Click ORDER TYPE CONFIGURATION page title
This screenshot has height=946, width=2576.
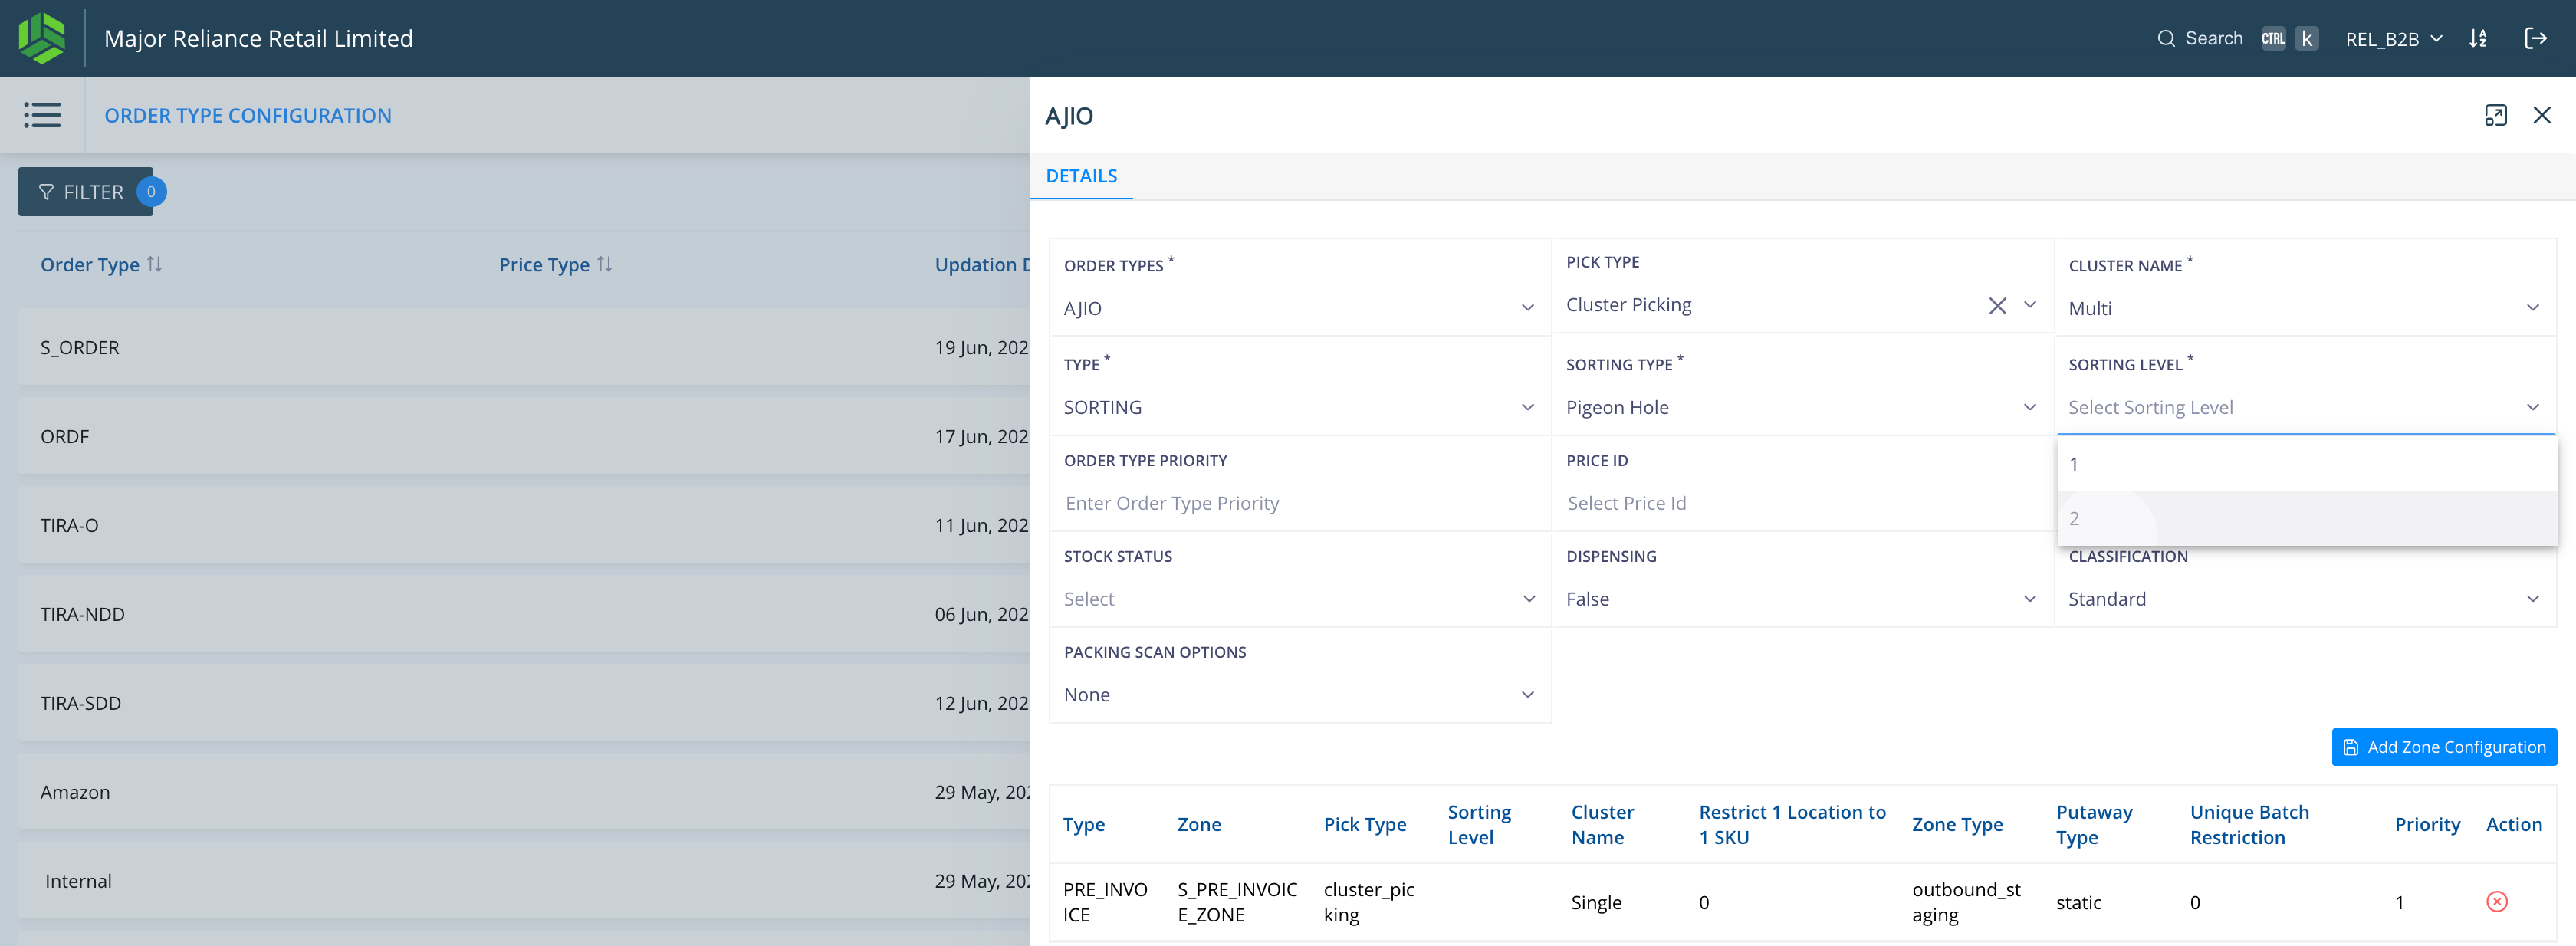[x=248, y=115]
